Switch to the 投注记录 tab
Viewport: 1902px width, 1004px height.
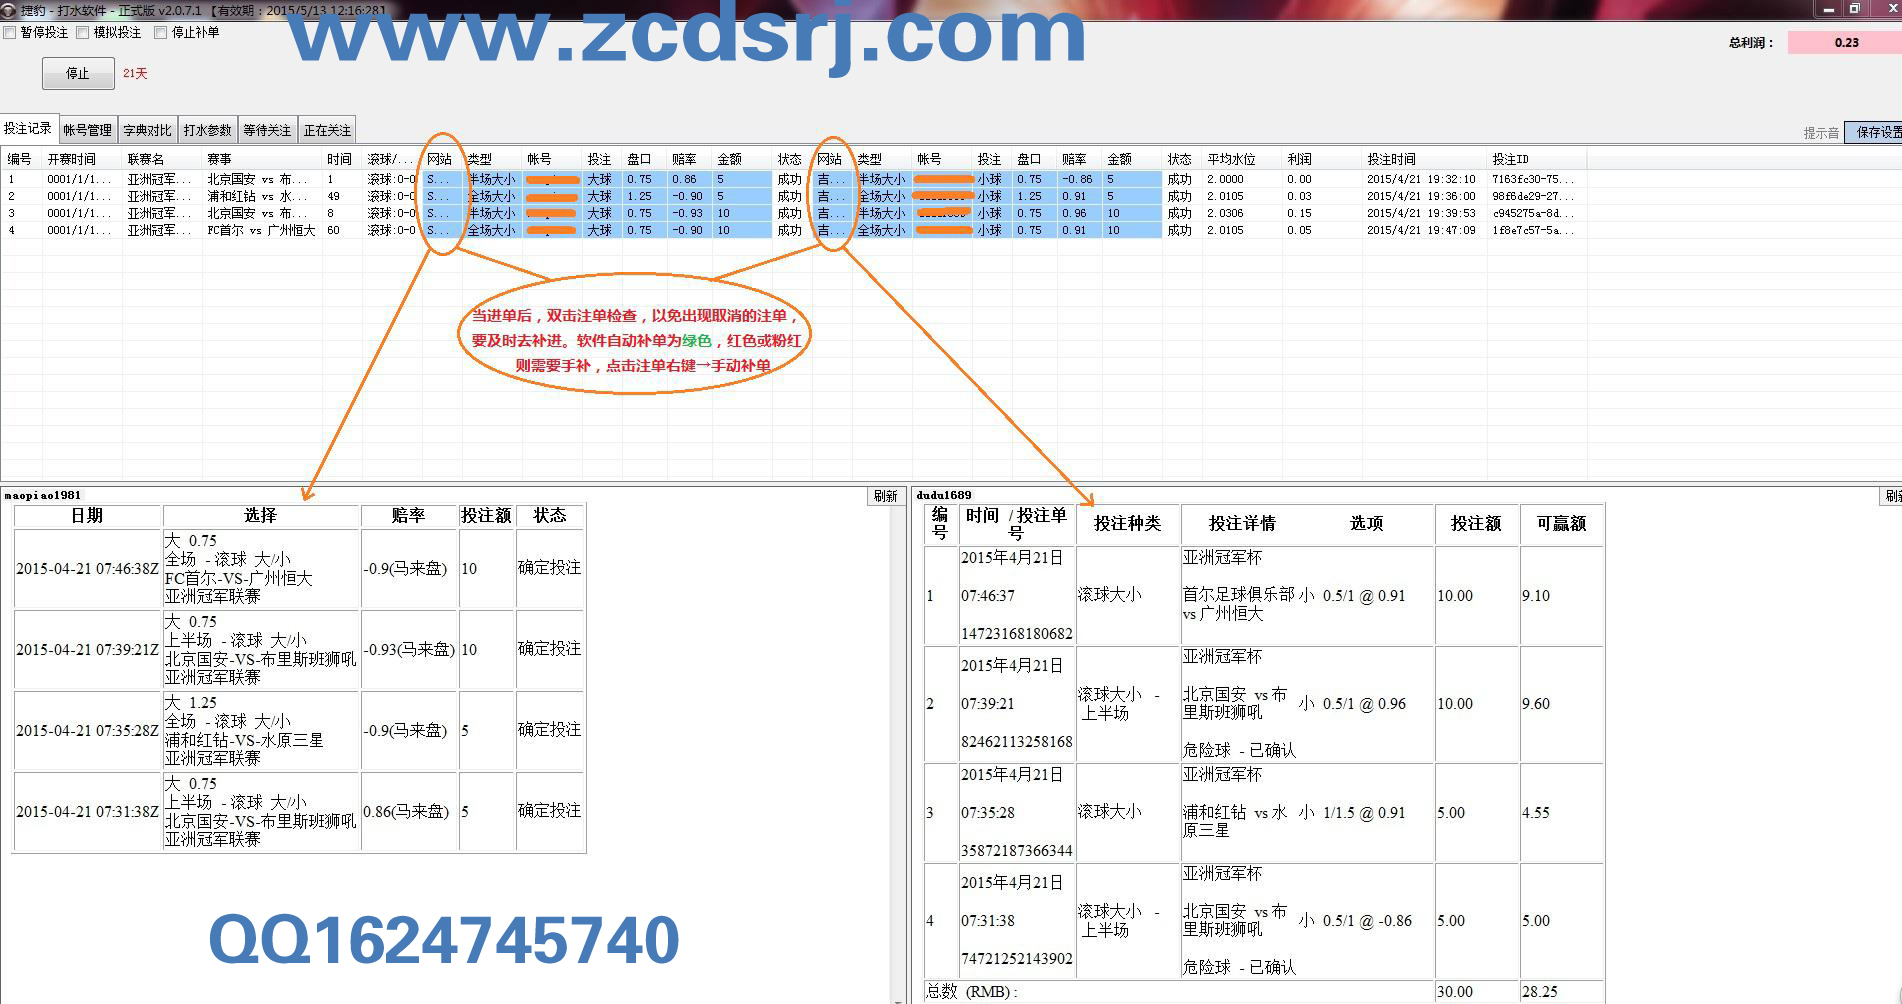coord(28,129)
